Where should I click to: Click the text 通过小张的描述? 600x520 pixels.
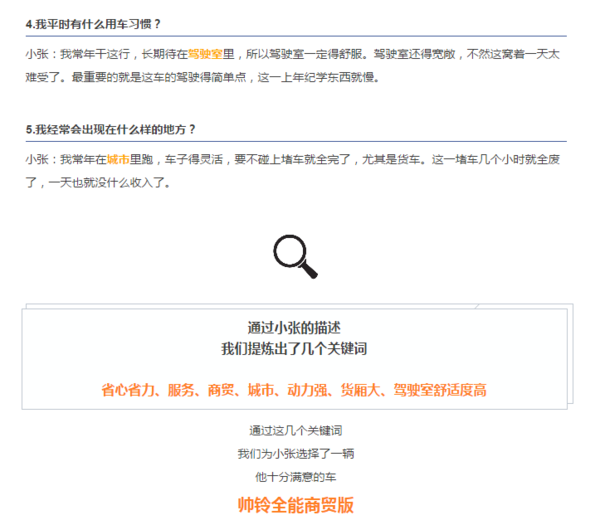point(294,328)
